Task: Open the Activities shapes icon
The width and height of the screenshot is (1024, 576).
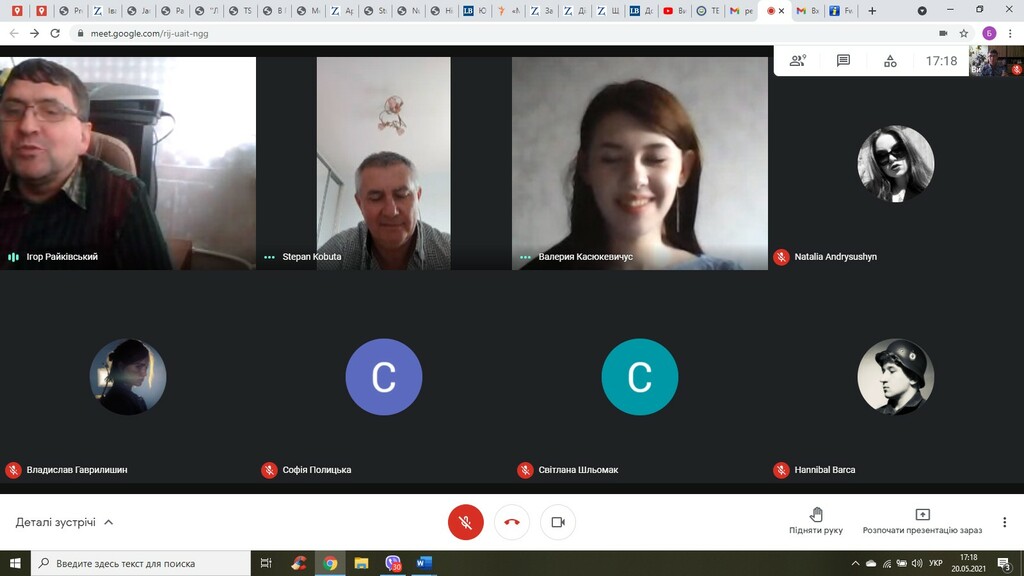Action: pyautogui.click(x=890, y=61)
